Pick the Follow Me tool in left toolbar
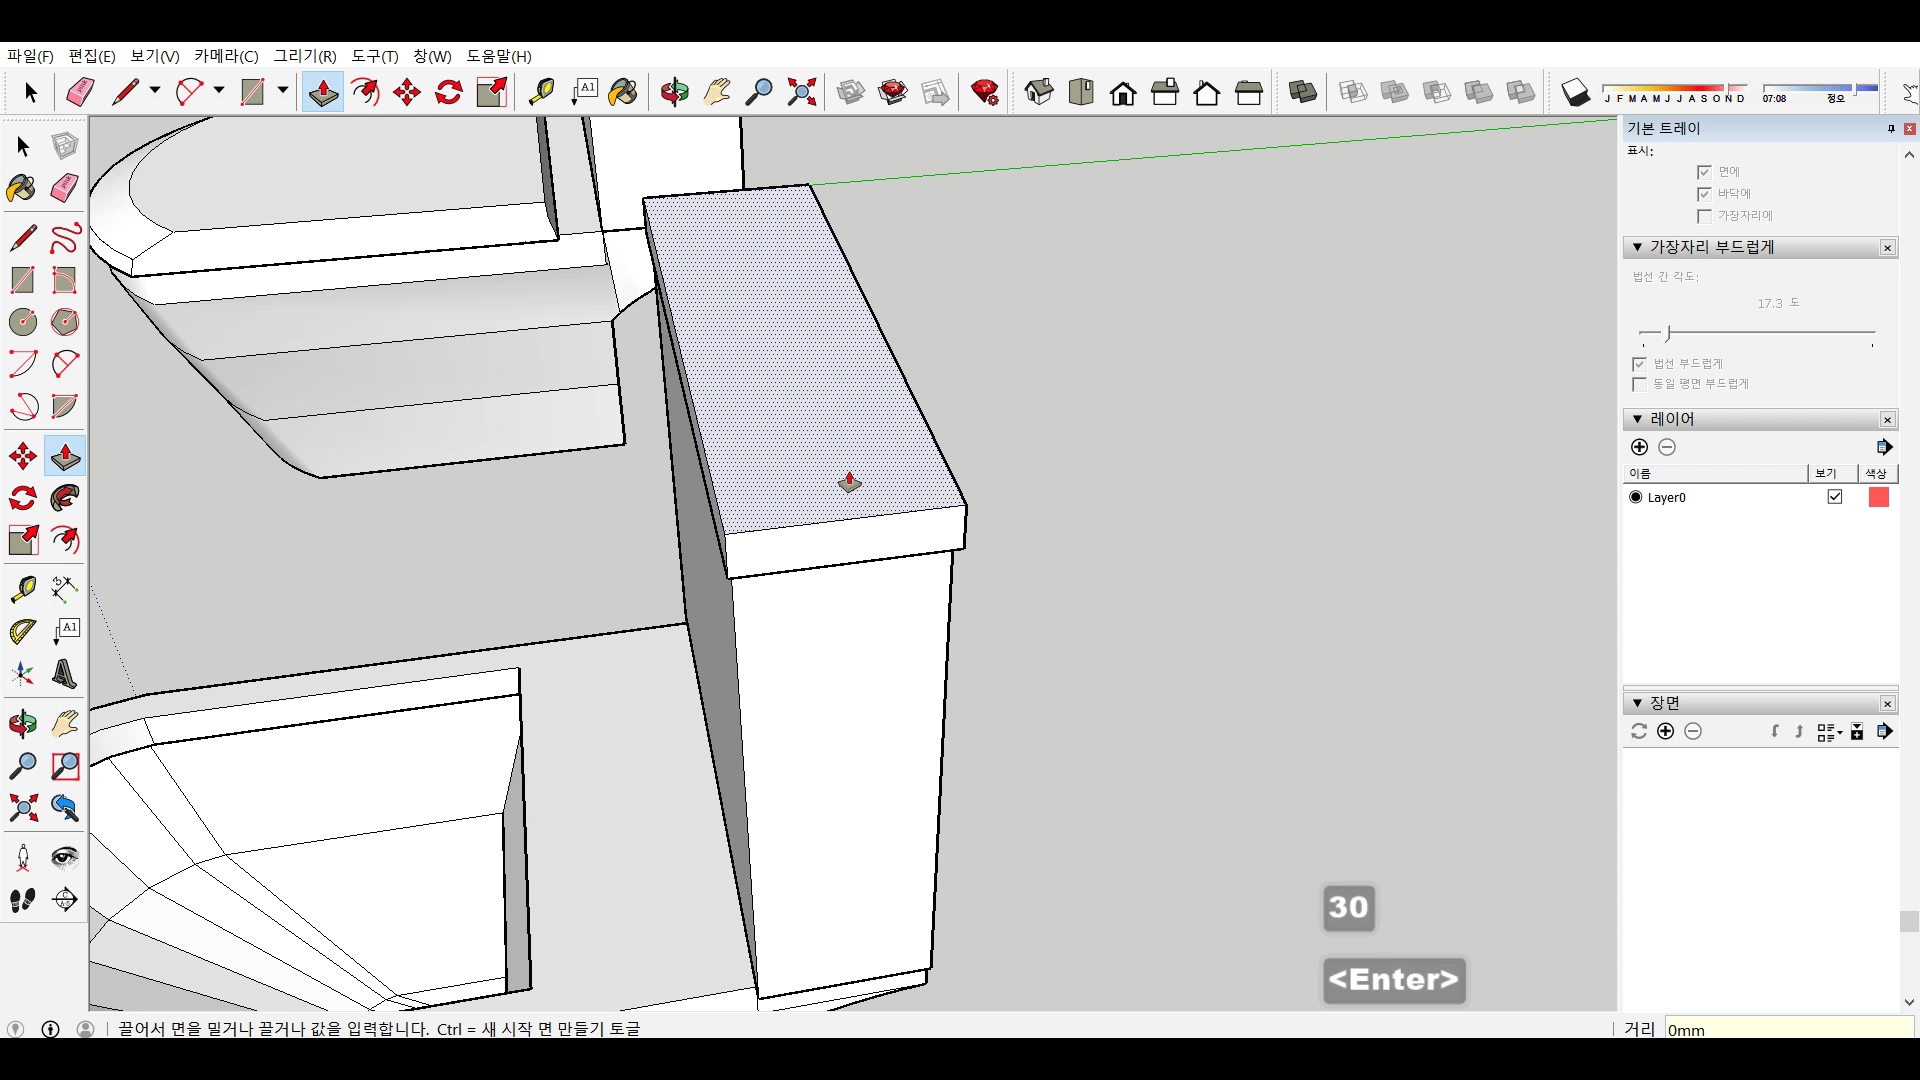1920x1080 pixels. click(x=65, y=498)
